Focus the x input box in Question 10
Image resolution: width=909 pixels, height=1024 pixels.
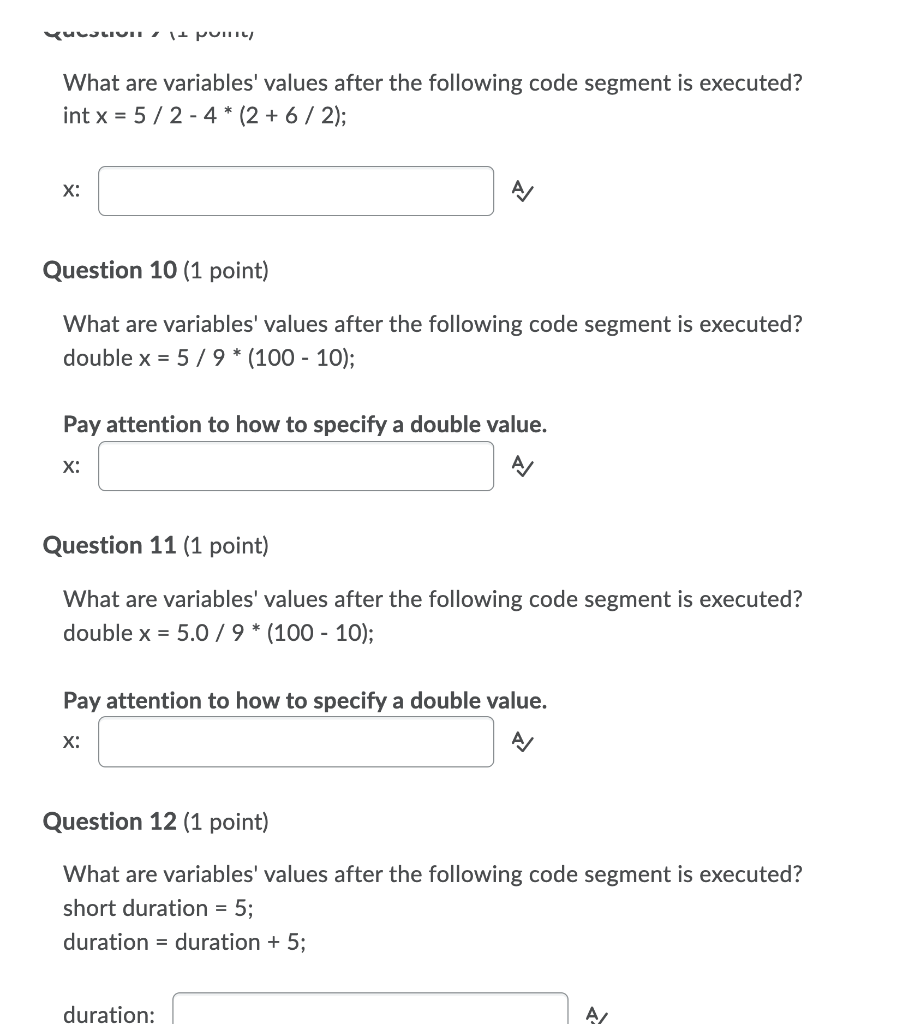295,465
